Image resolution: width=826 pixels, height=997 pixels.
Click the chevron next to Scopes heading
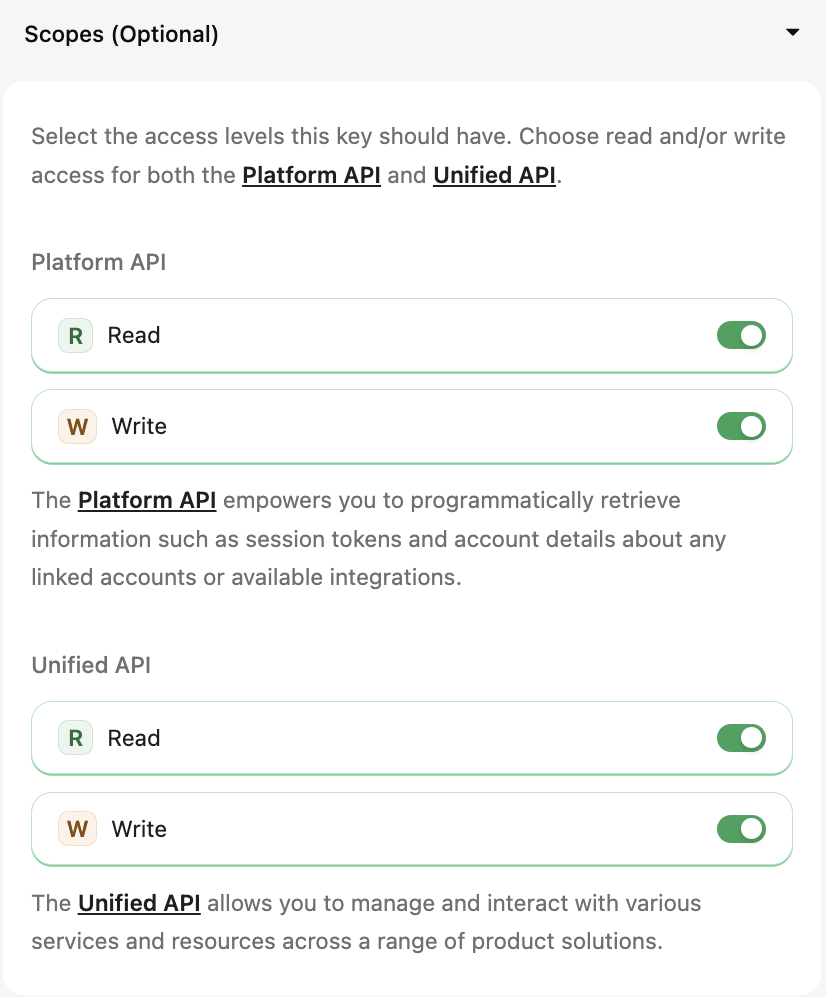click(x=792, y=32)
